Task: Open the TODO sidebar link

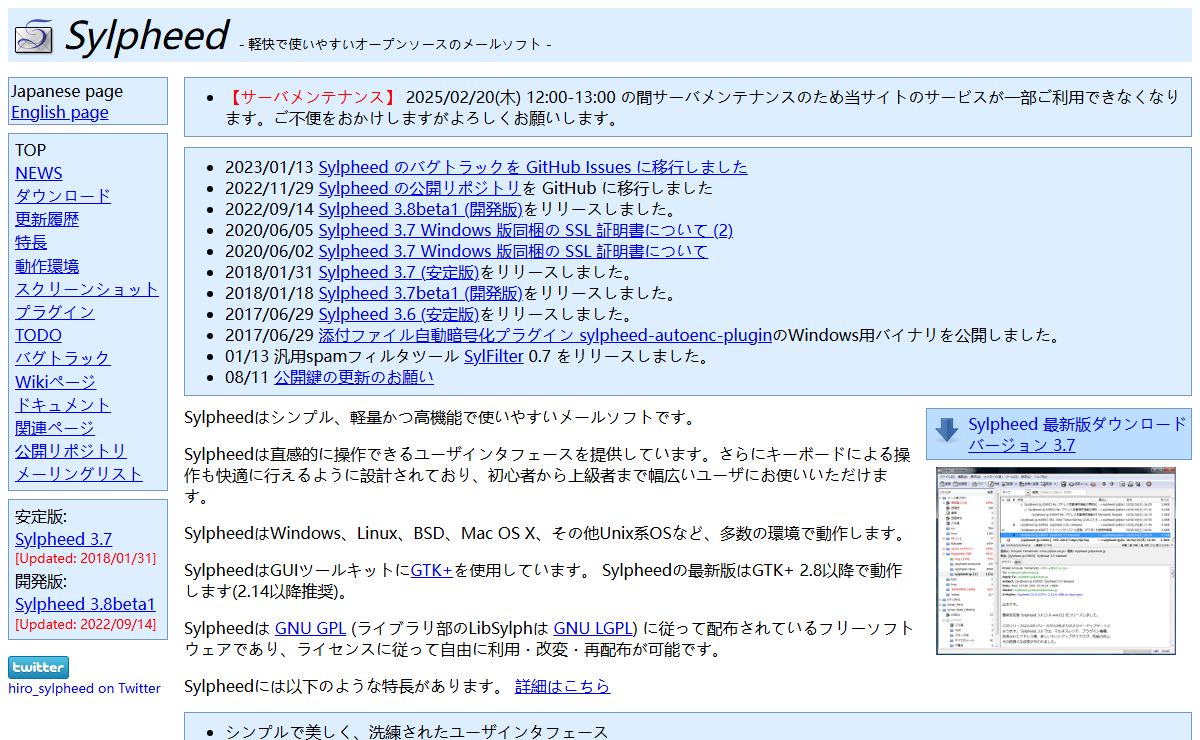Action: [38, 335]
